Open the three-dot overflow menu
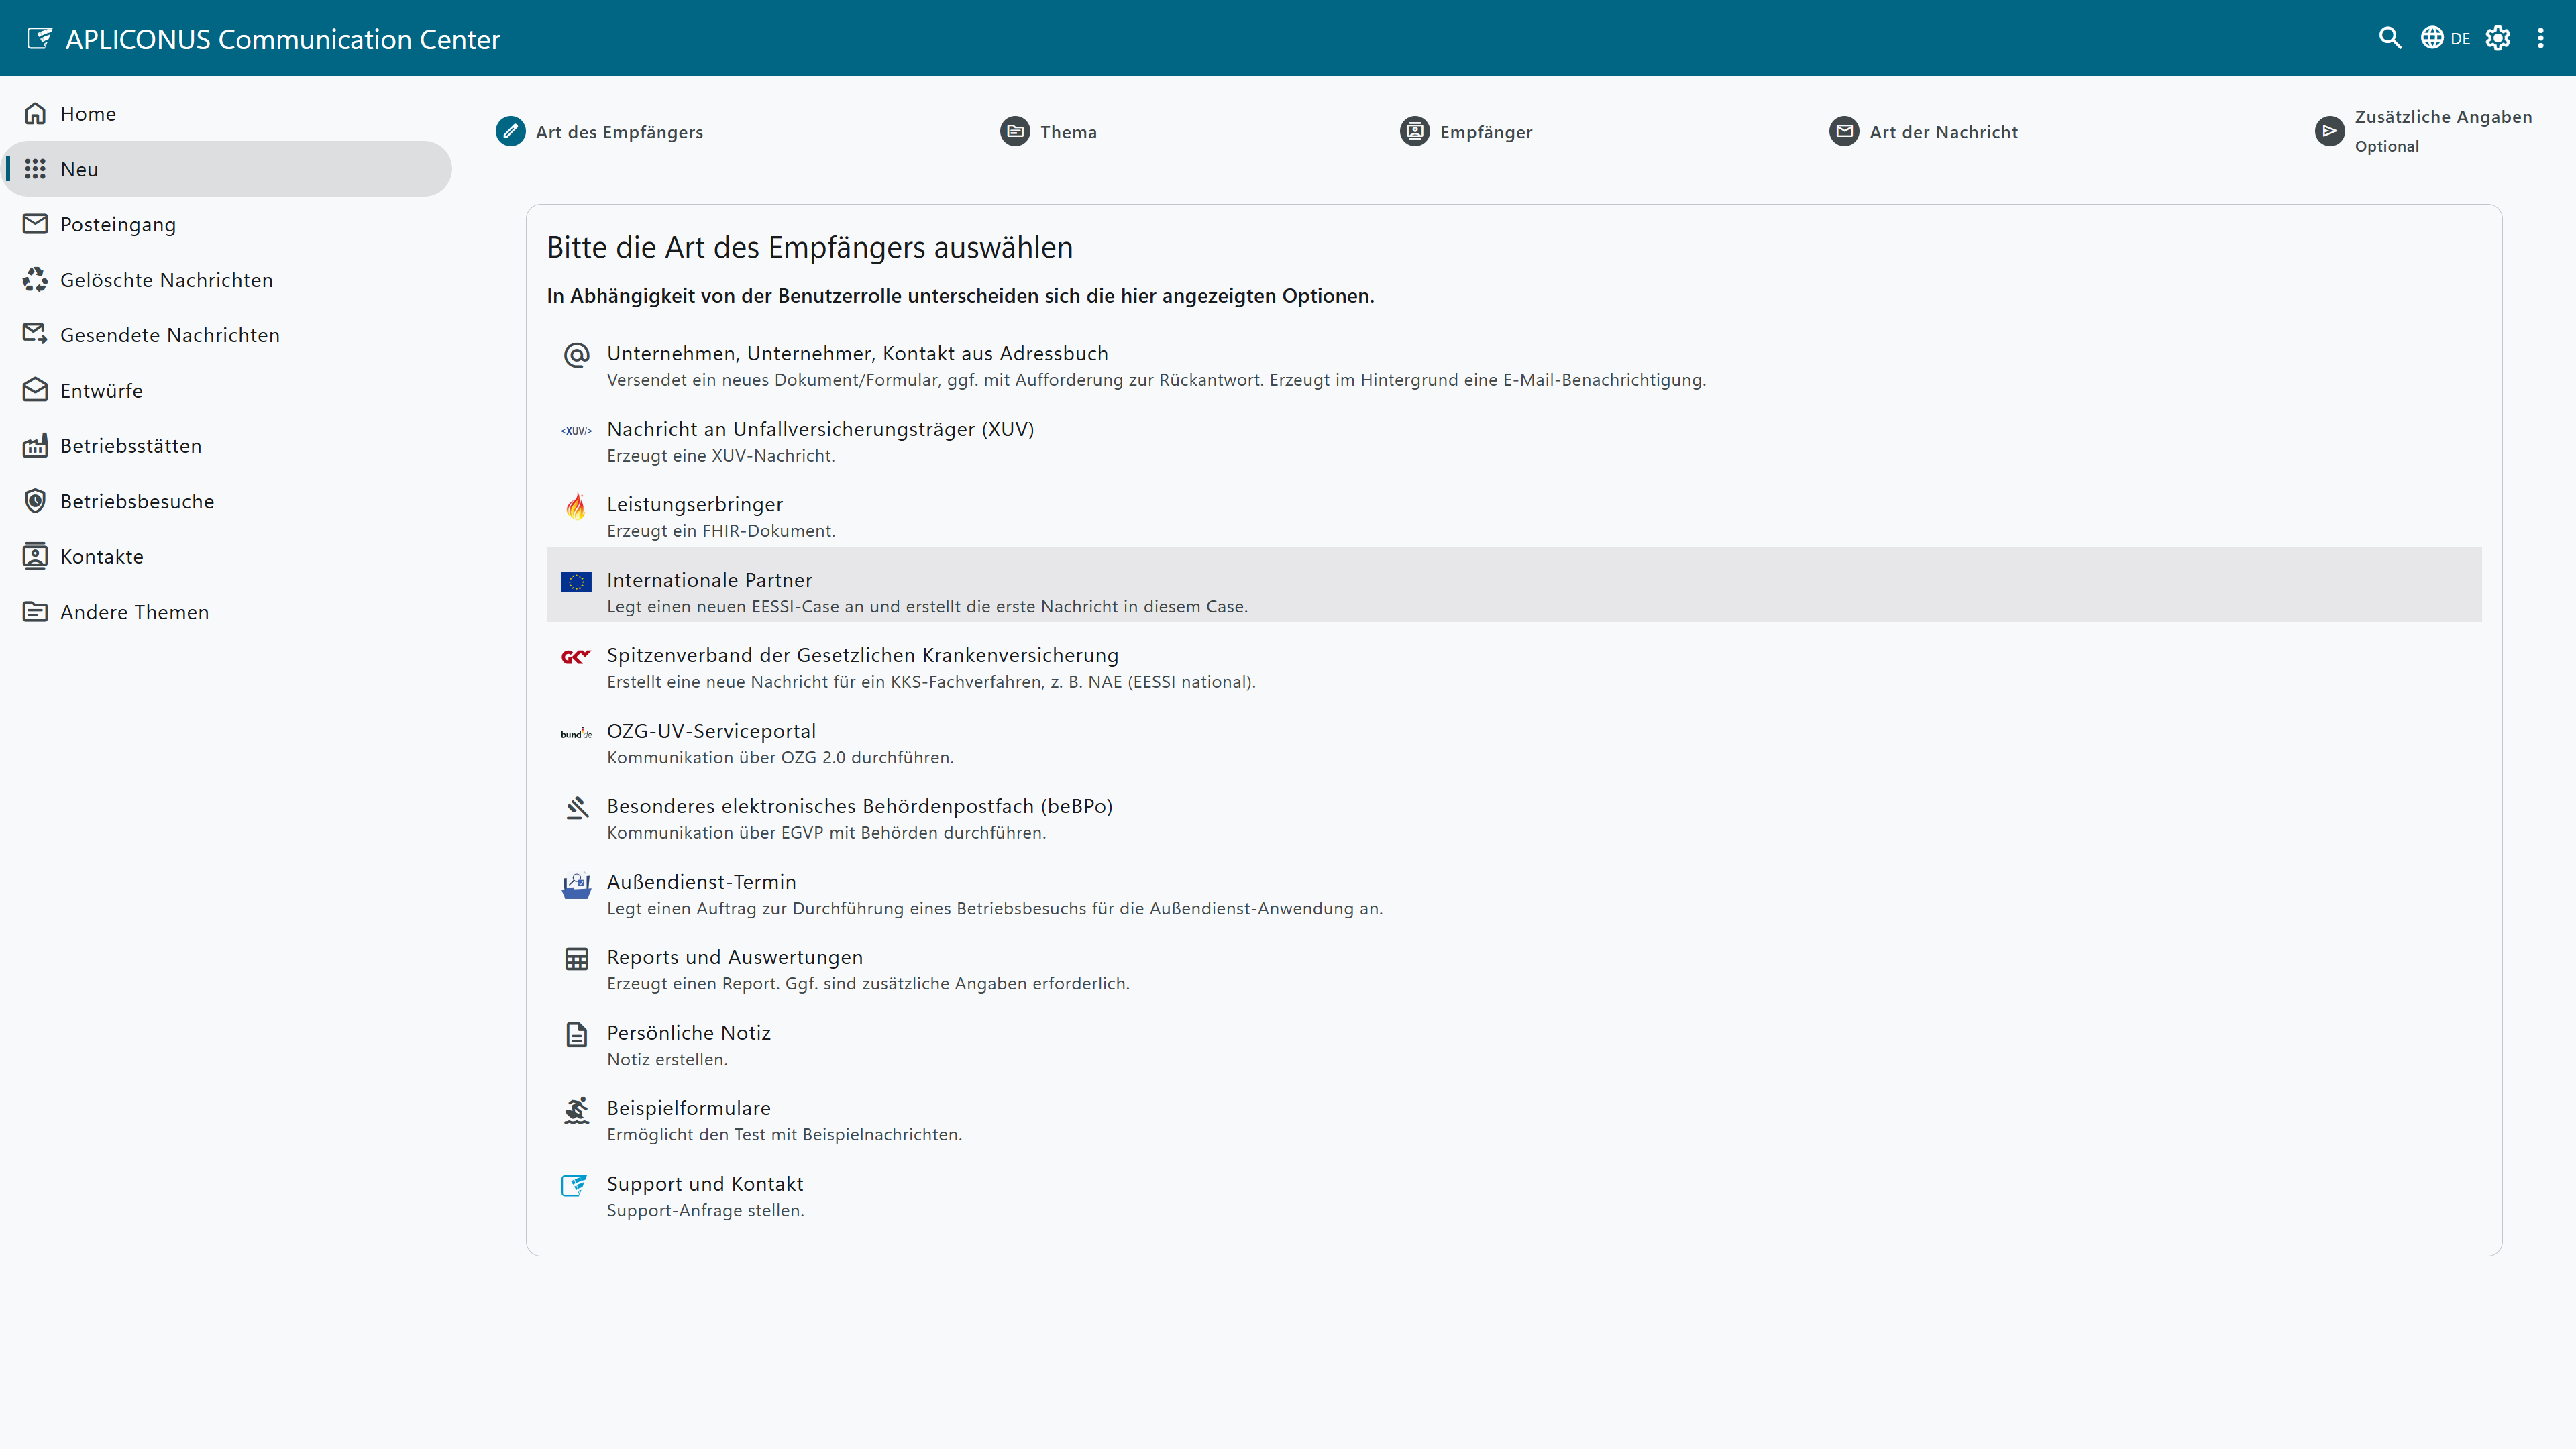The image size is (2576, 1449). point(2541,38)
